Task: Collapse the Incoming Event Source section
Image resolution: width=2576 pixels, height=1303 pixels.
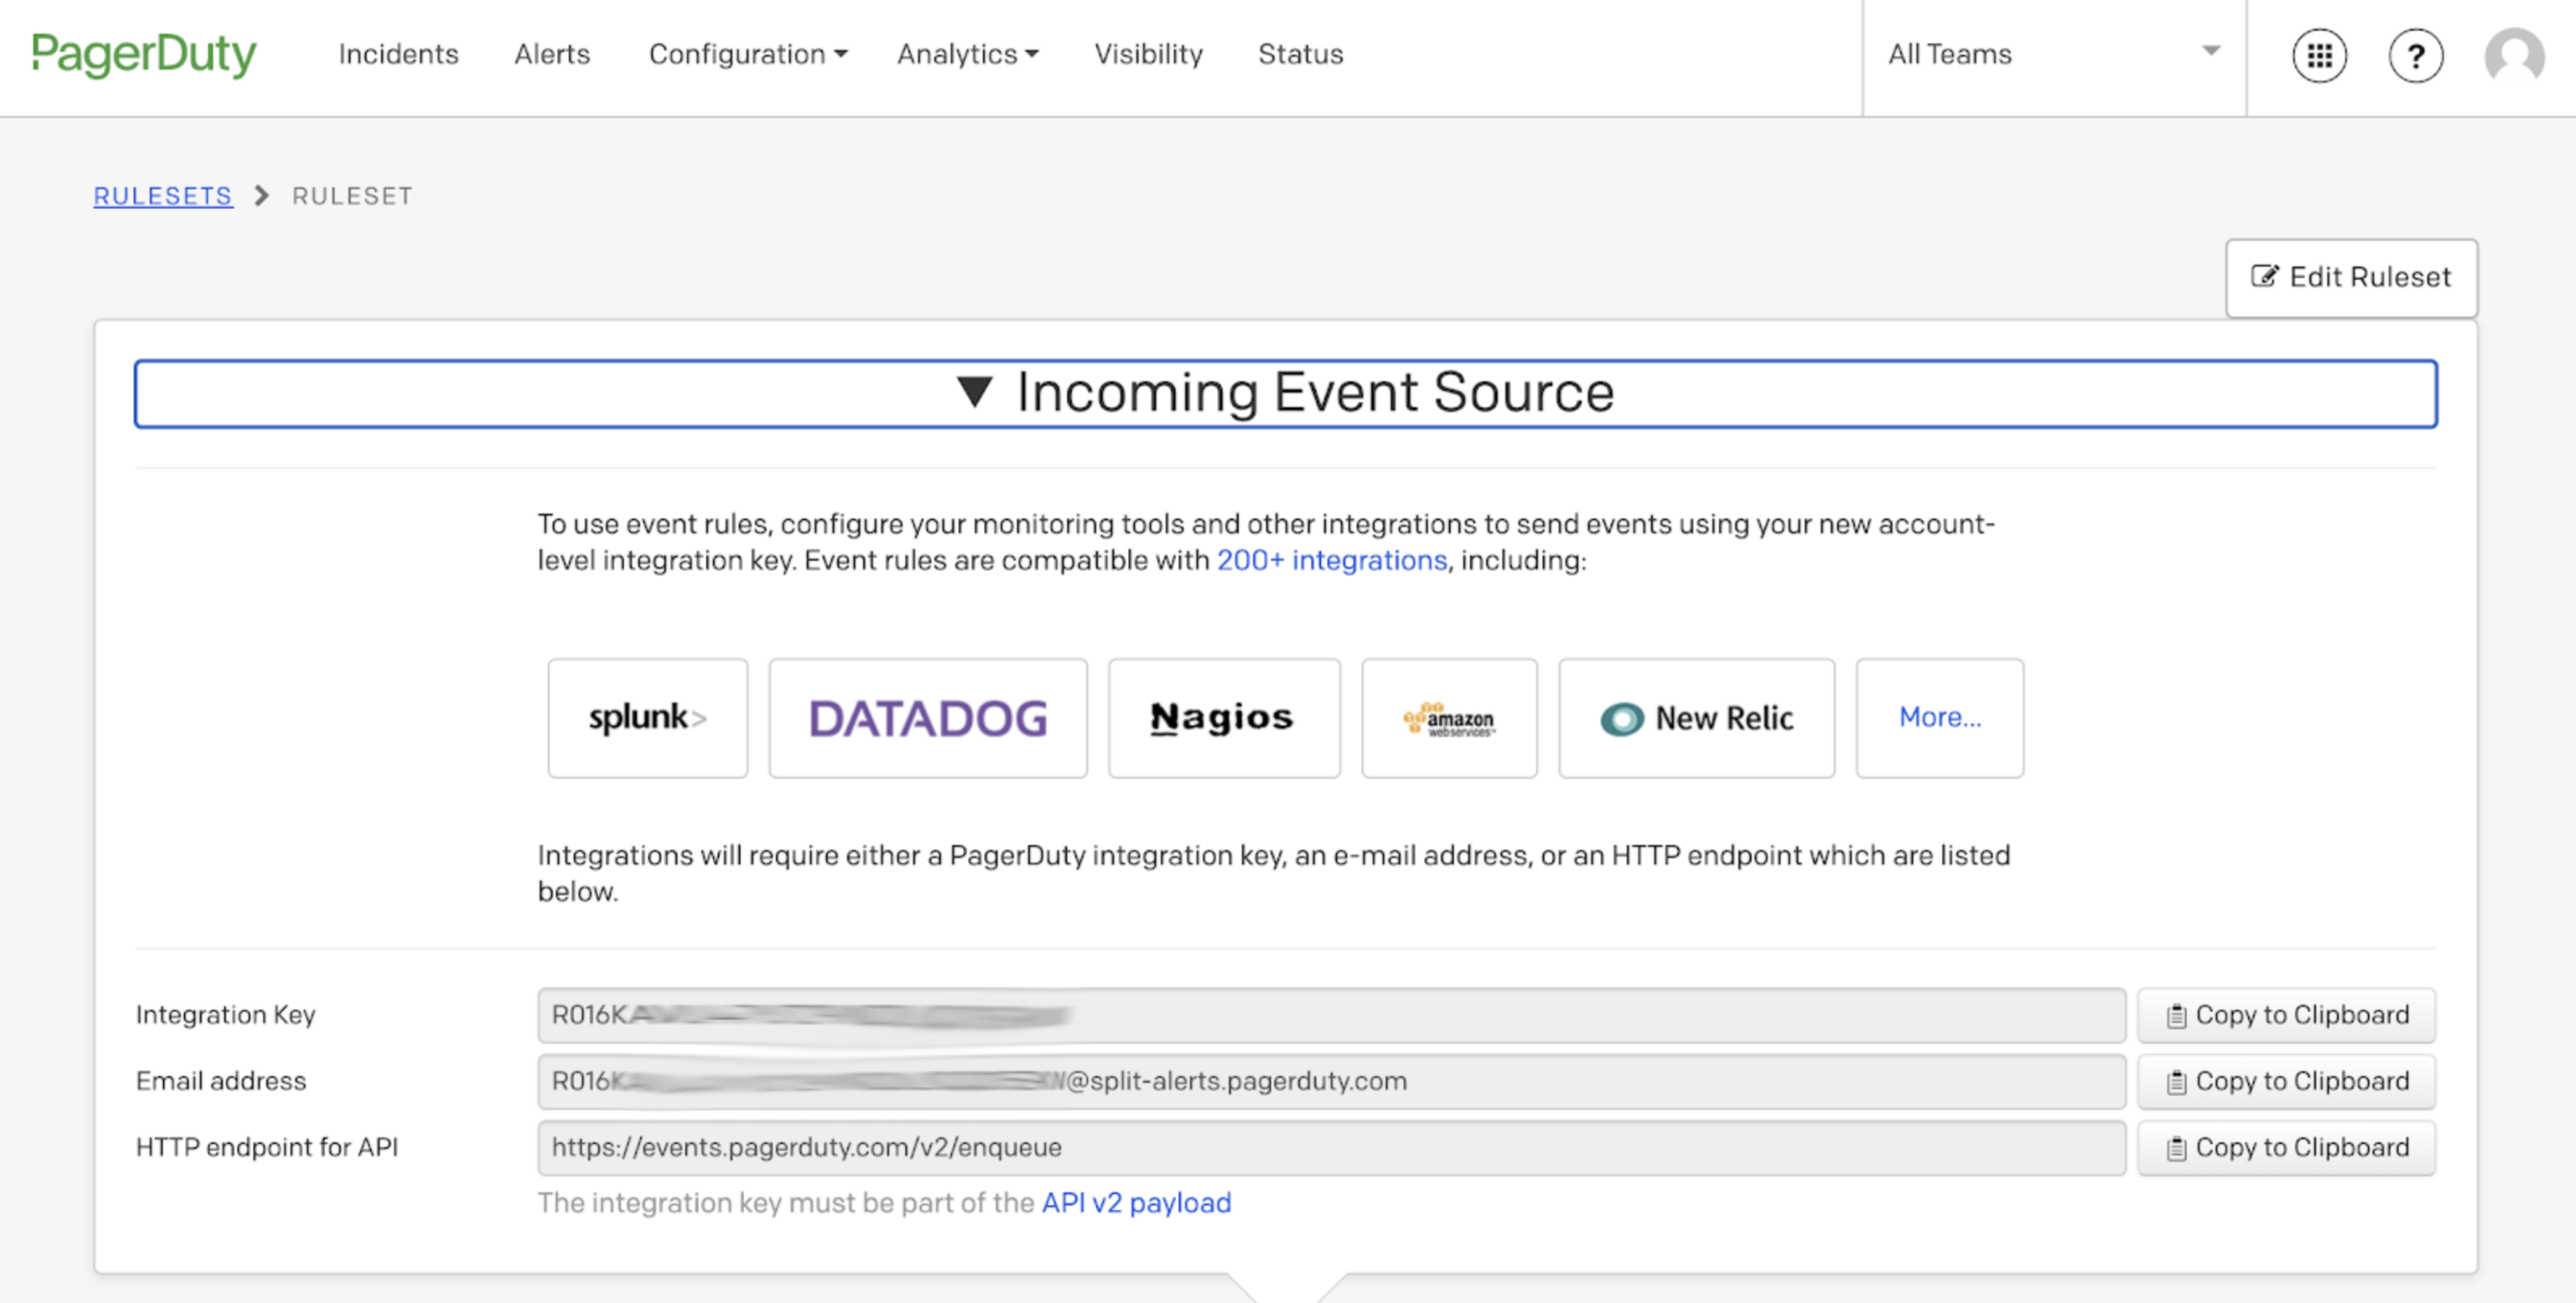Action: (x=1286, y=393)
